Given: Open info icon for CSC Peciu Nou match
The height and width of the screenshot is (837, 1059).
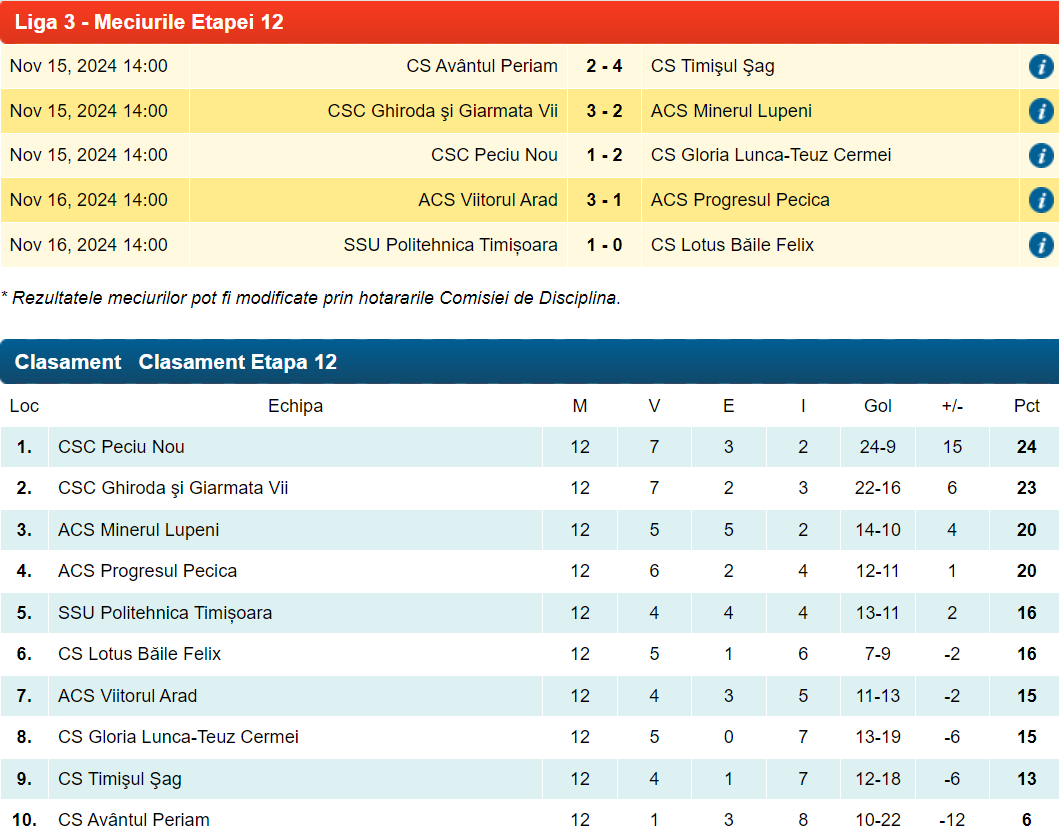Looking at the screenshot, I should [x=1040, y=156].
